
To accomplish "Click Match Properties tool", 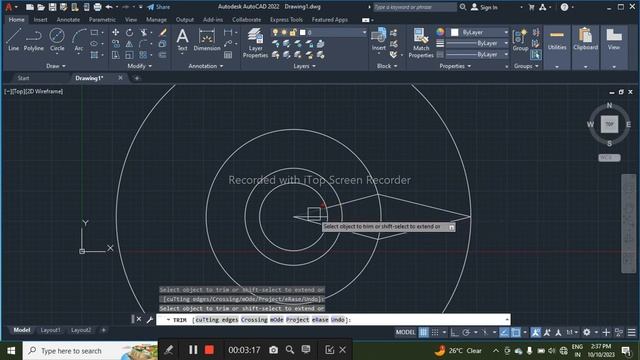I will pyautogui.click(x=421, y=42).
